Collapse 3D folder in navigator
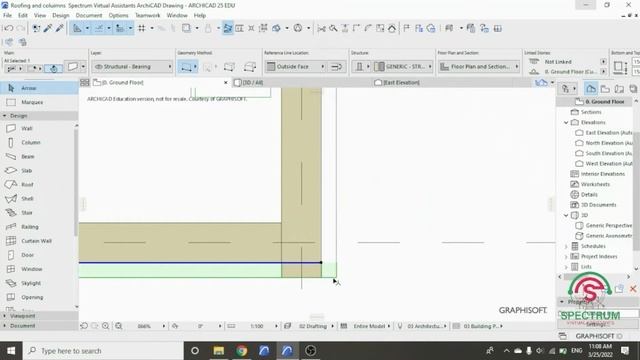Screen dimensions: 640x360 [566, 215]
